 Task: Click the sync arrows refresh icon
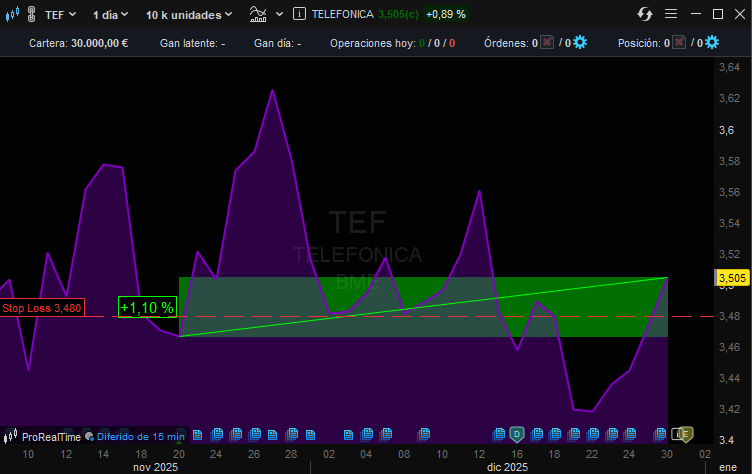click(645, 14)
